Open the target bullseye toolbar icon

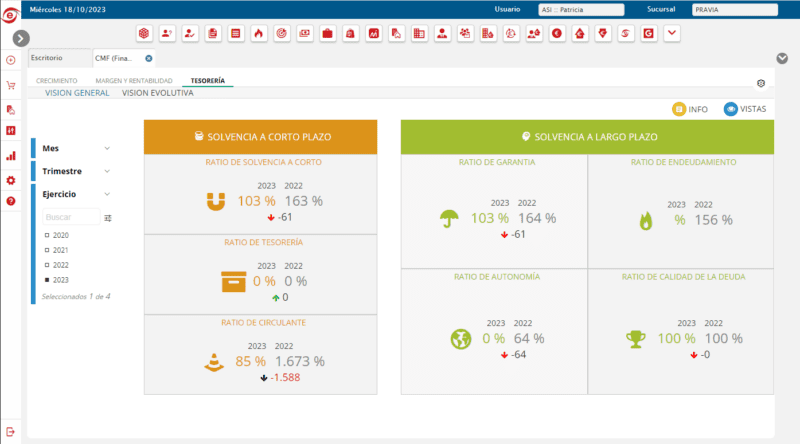tap(282, 34)
